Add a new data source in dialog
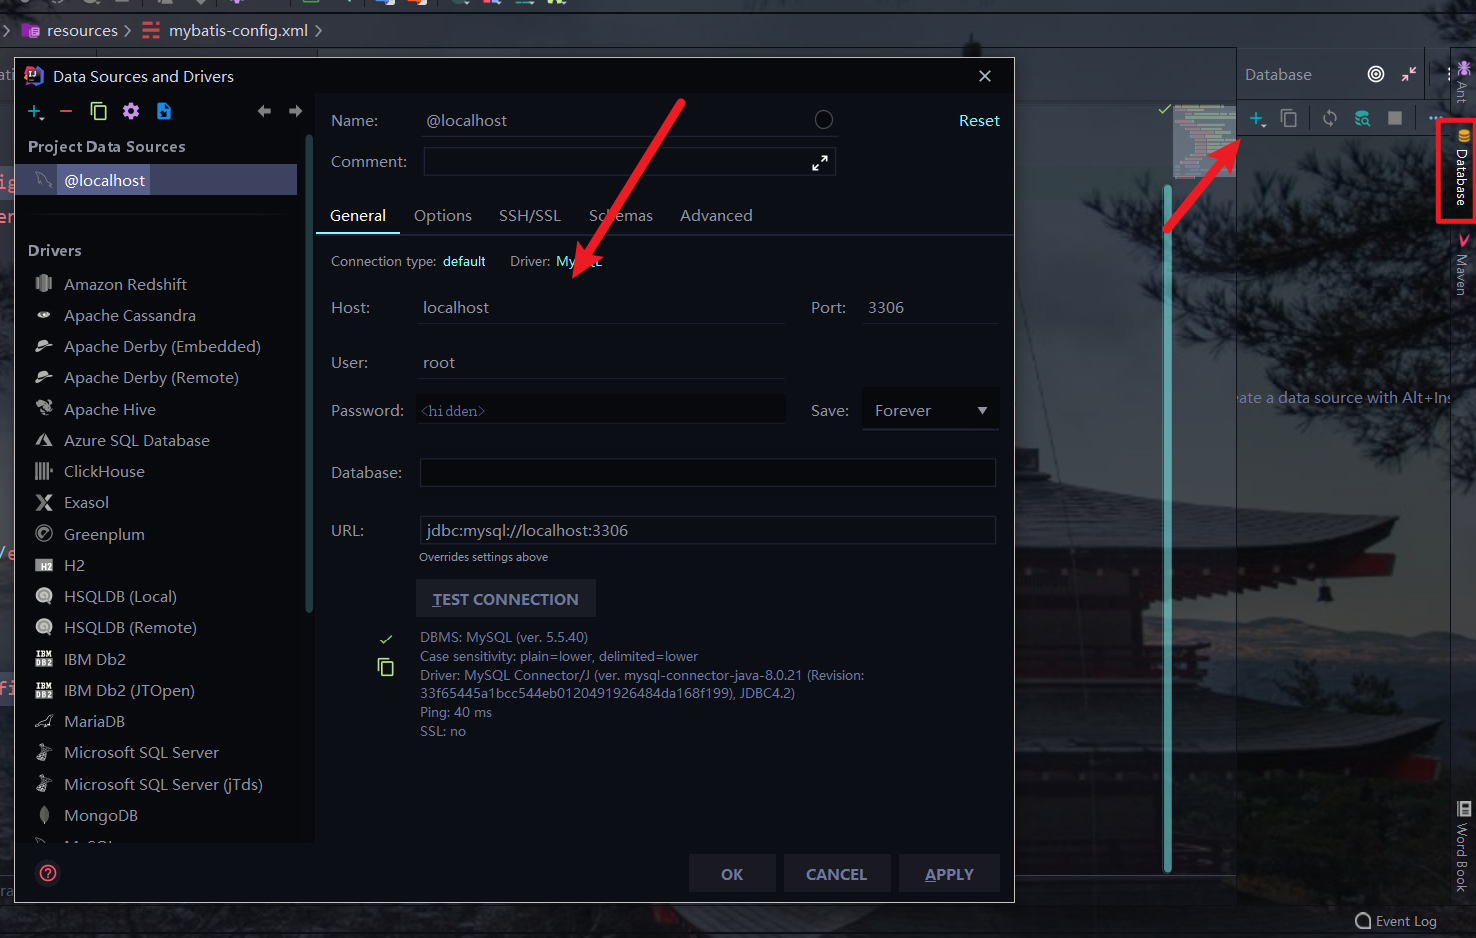This screenshot has width=1476, height=938. (x=36, y=112)
